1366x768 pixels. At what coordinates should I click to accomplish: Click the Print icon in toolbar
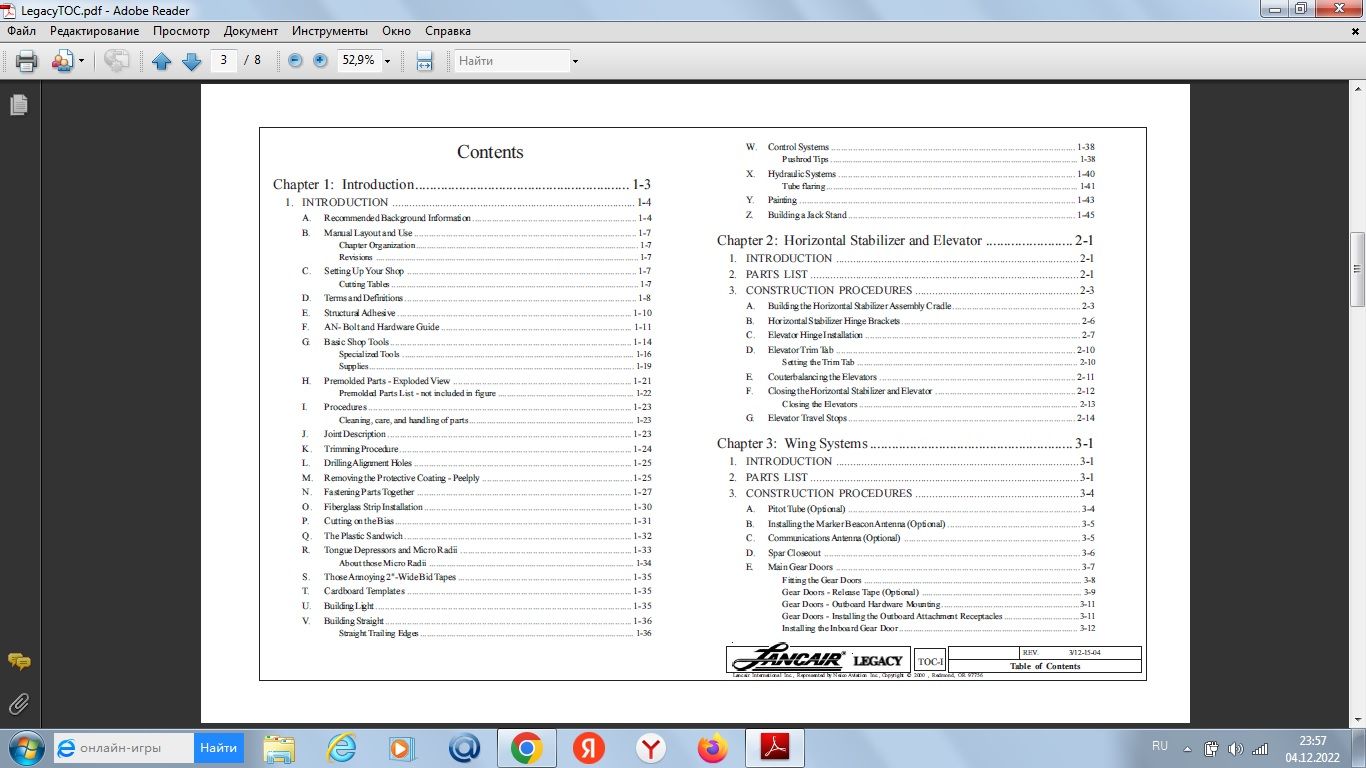[x=27, y=61]
